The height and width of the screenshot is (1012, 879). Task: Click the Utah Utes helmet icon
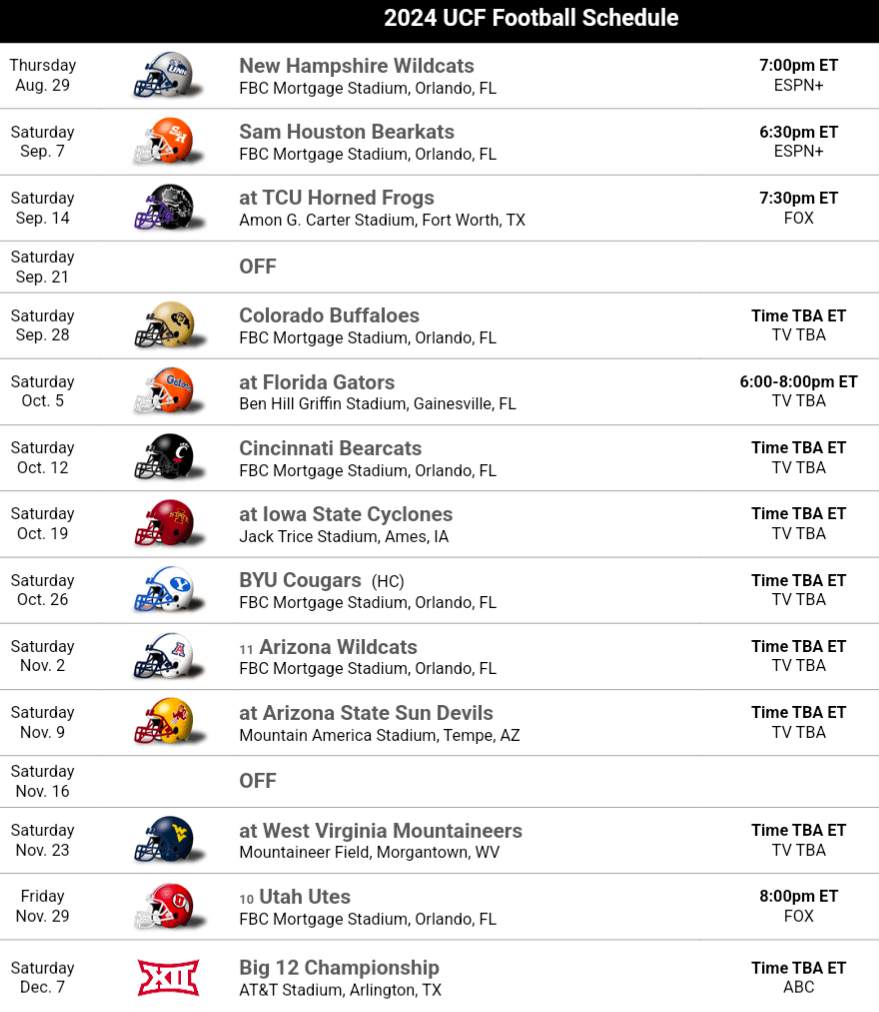[x=165, y=906]
